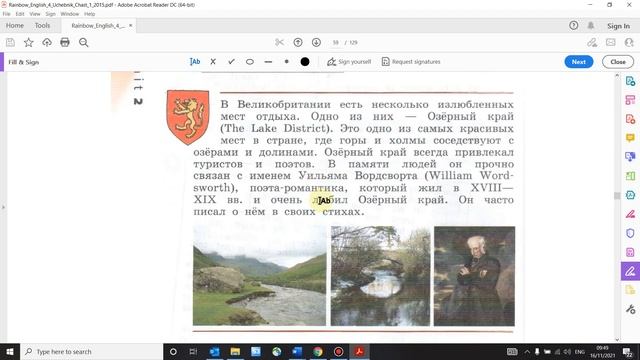Select the circle shape tool
640x360 pixels.
tap(250, 62)
